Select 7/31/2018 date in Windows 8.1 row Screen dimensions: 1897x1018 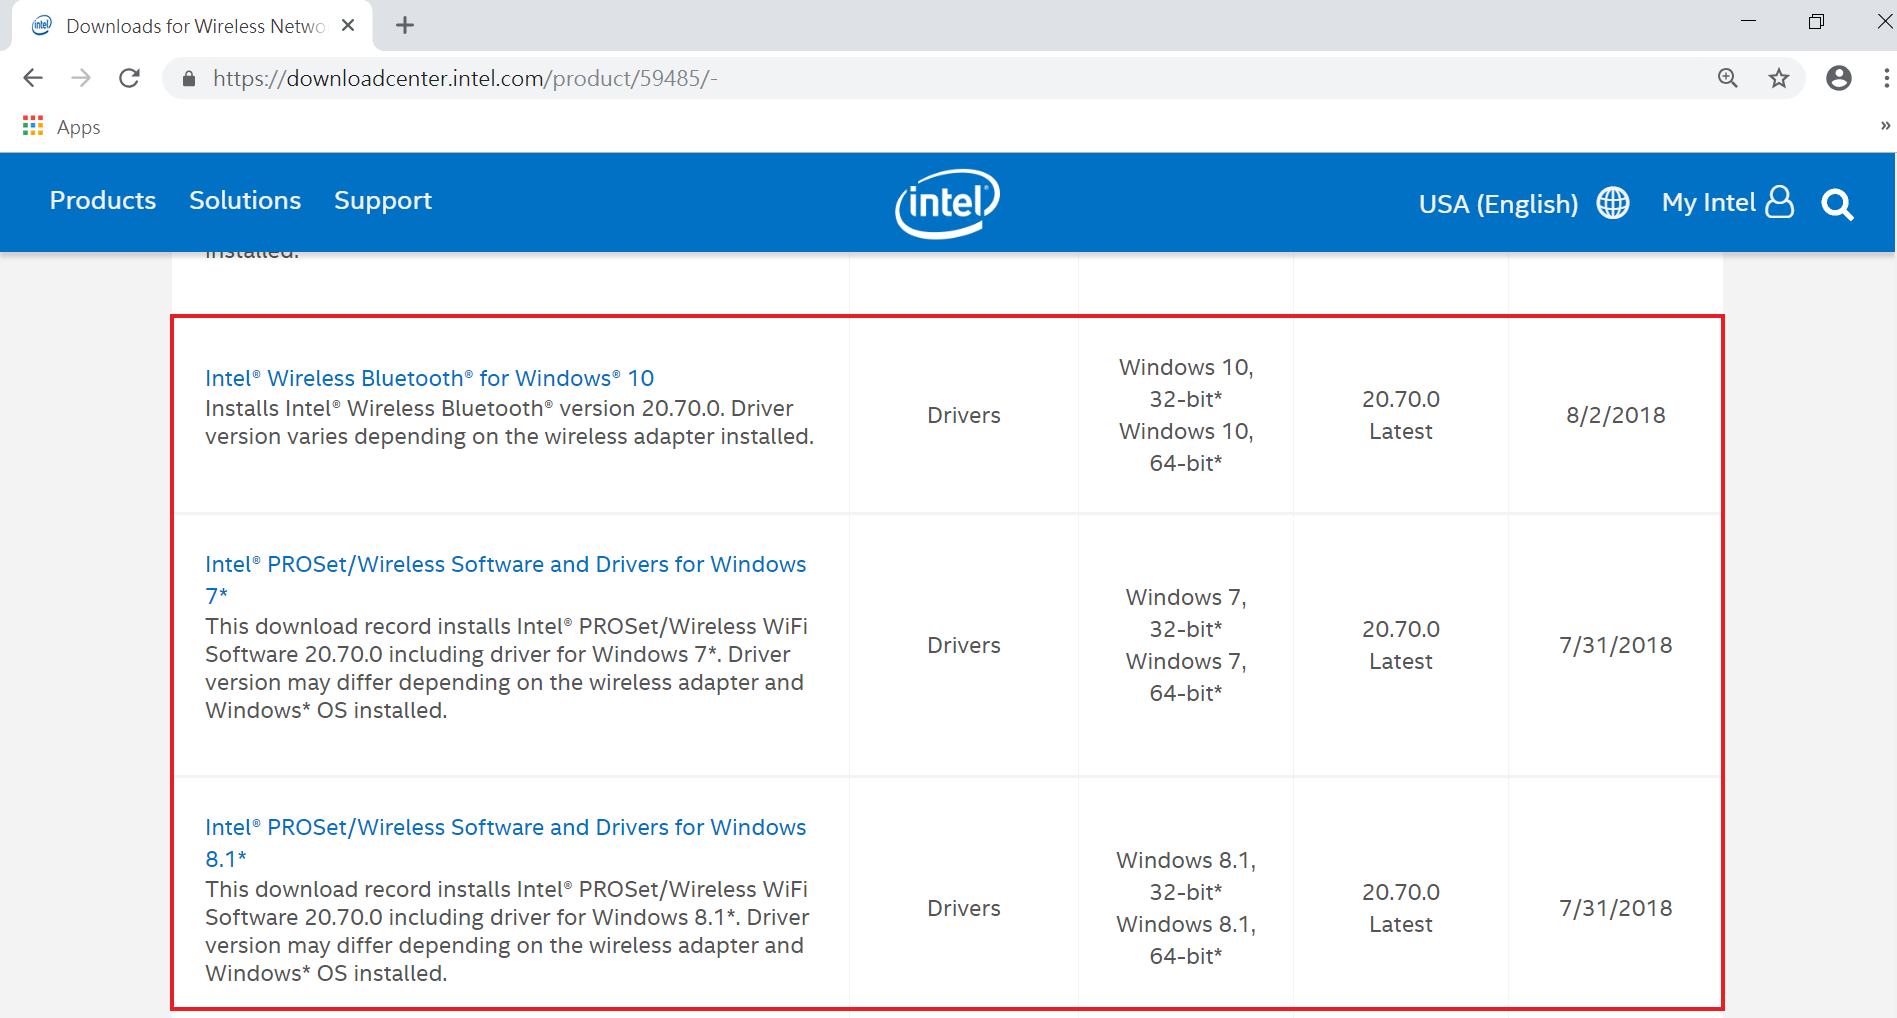pos(1615,908)
